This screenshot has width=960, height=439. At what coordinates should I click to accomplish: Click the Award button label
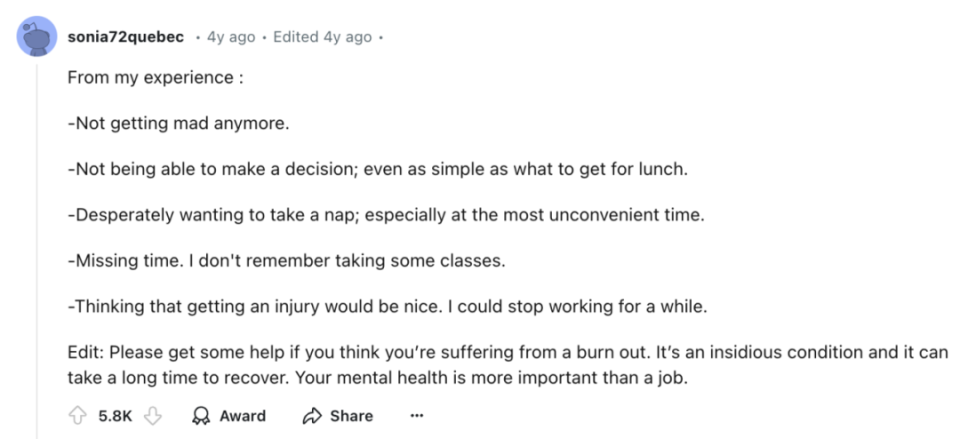[x=242, y=416]
